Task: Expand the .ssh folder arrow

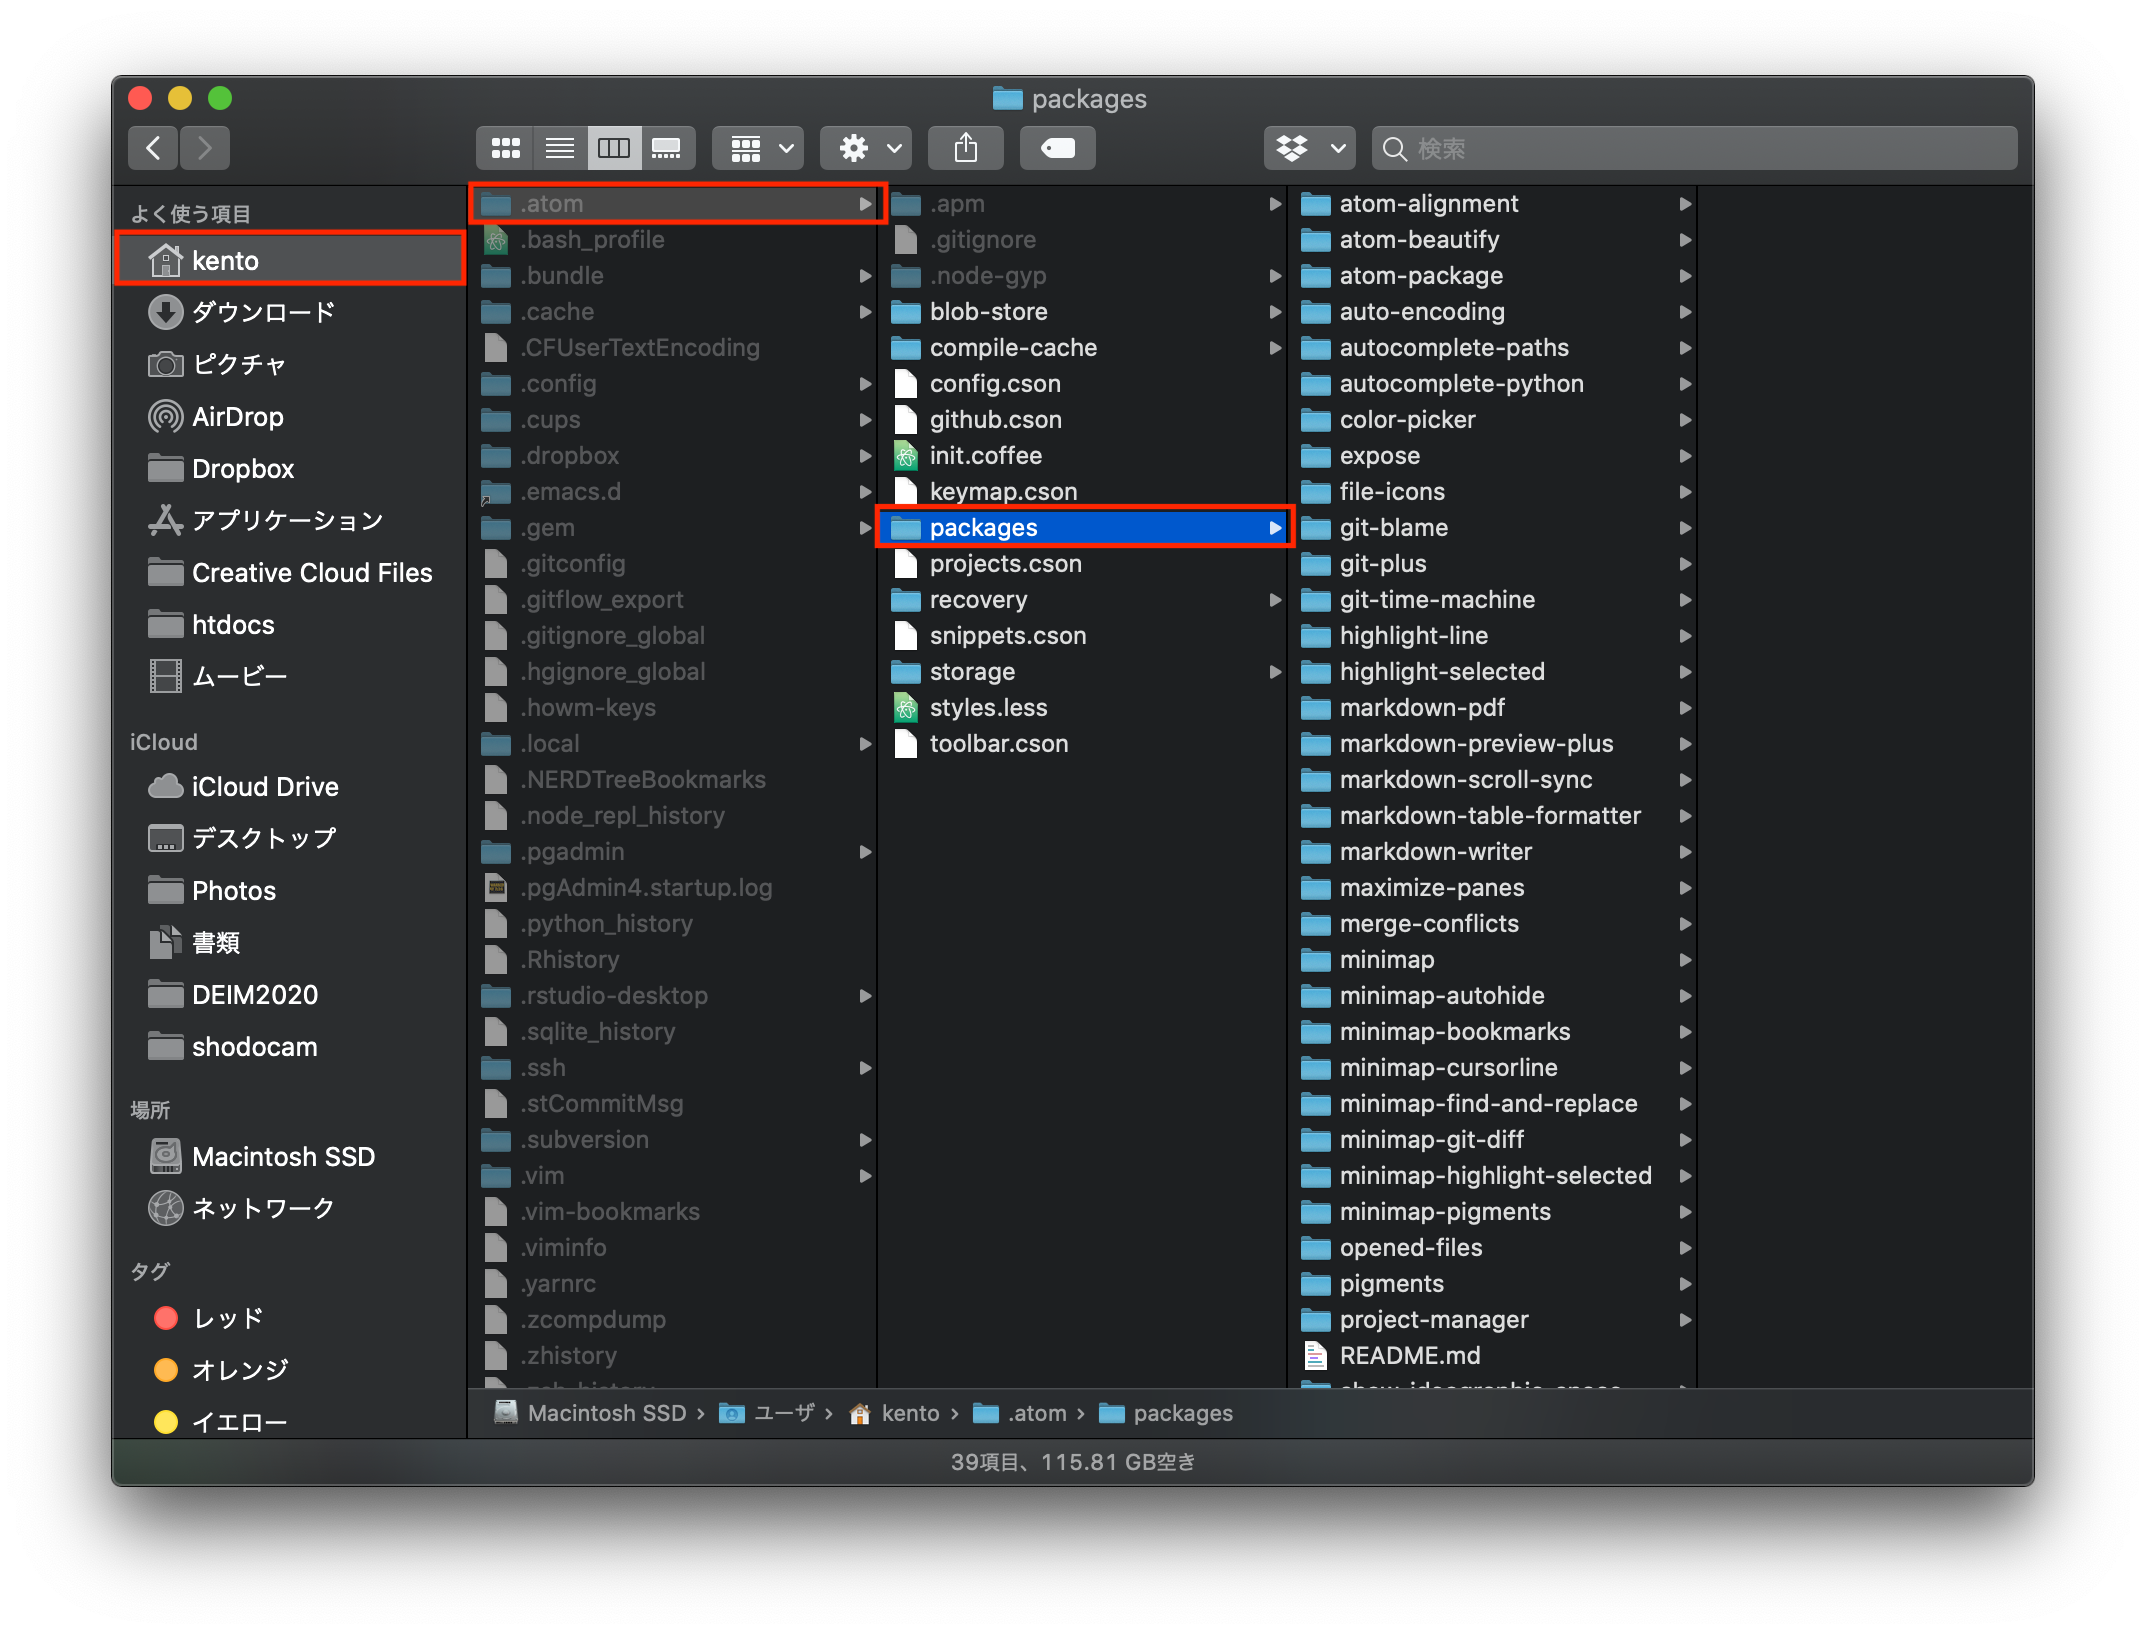Action: click(x=865, y=1068)
